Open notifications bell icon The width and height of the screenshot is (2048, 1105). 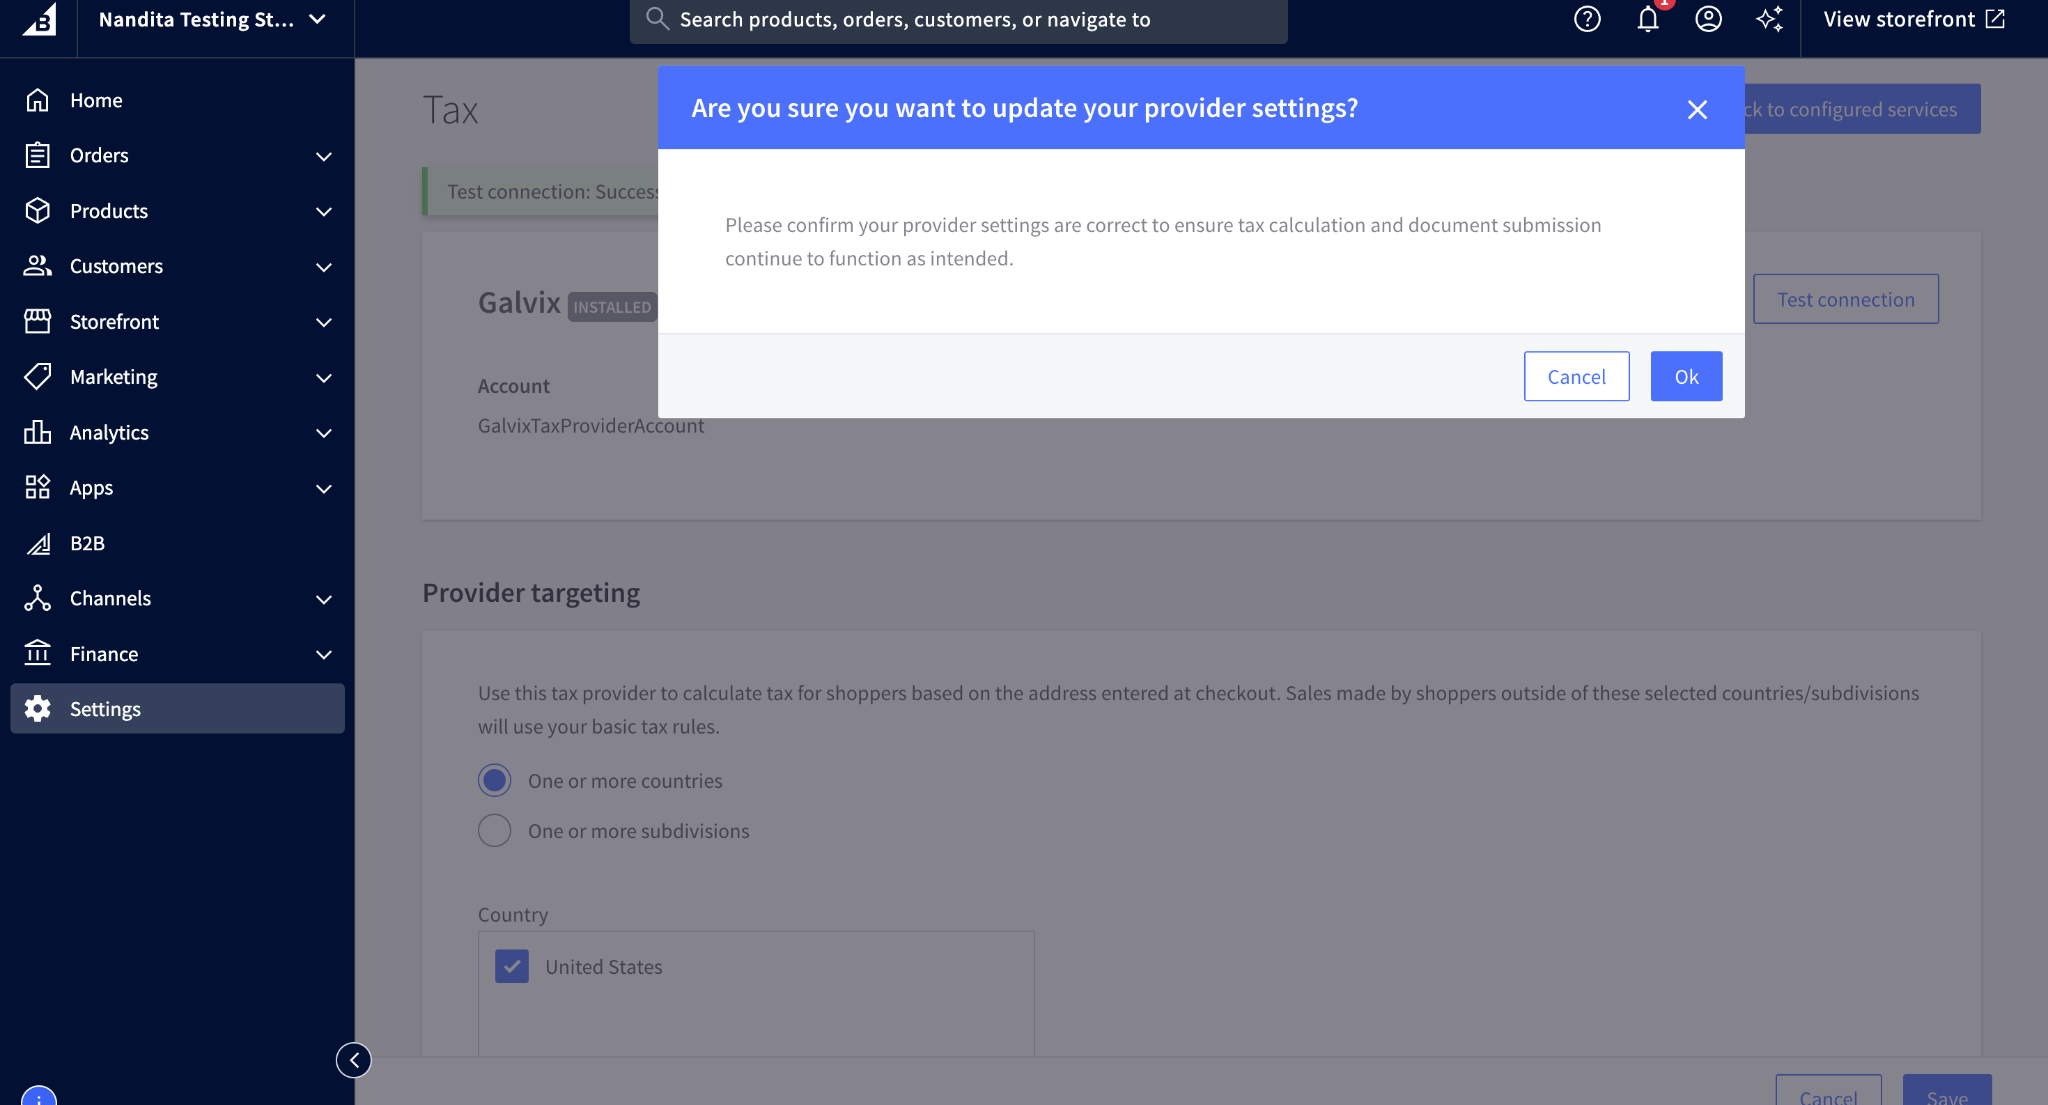(1648, 19)
